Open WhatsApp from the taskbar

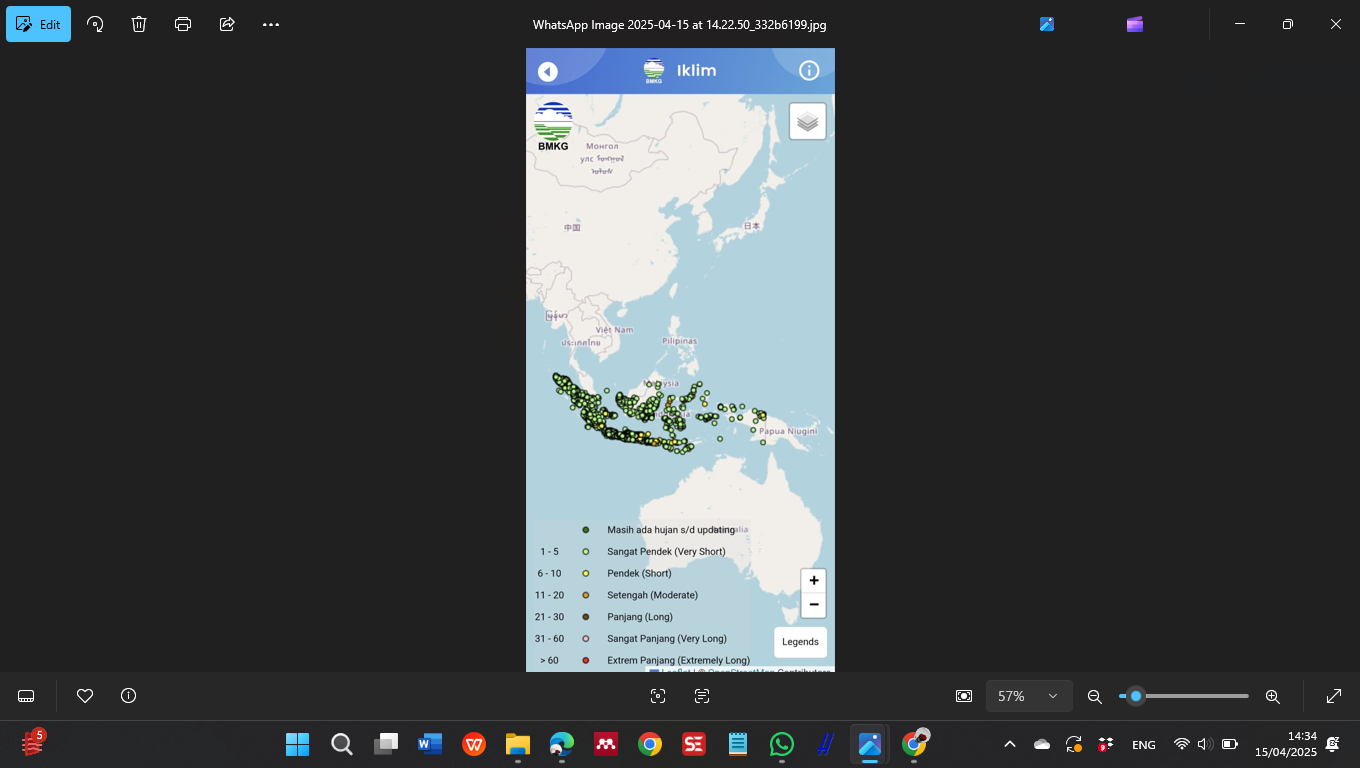click(x=782, y=744)
